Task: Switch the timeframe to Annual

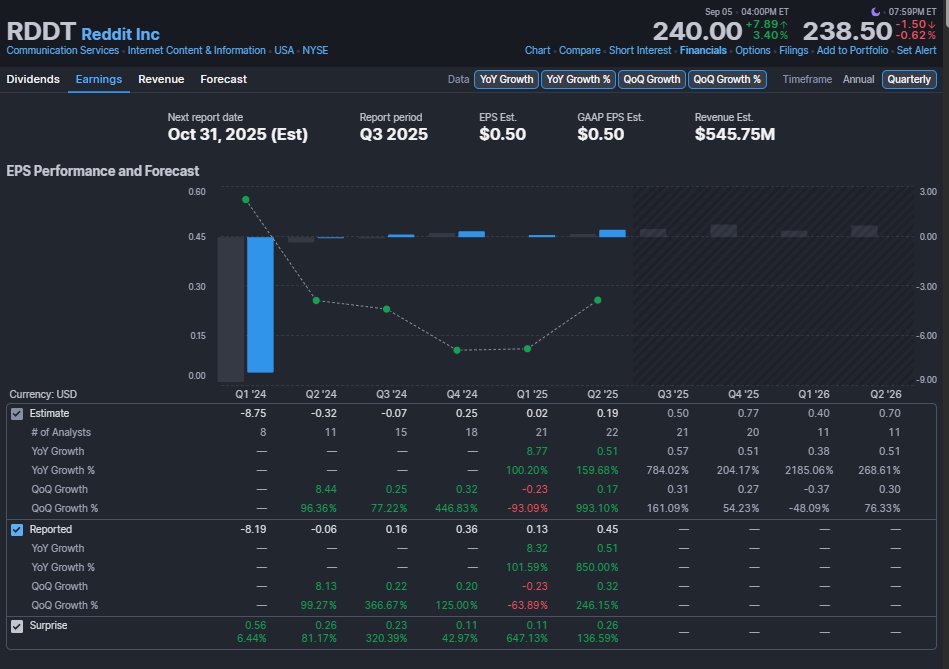Action: tap(858, 79)
